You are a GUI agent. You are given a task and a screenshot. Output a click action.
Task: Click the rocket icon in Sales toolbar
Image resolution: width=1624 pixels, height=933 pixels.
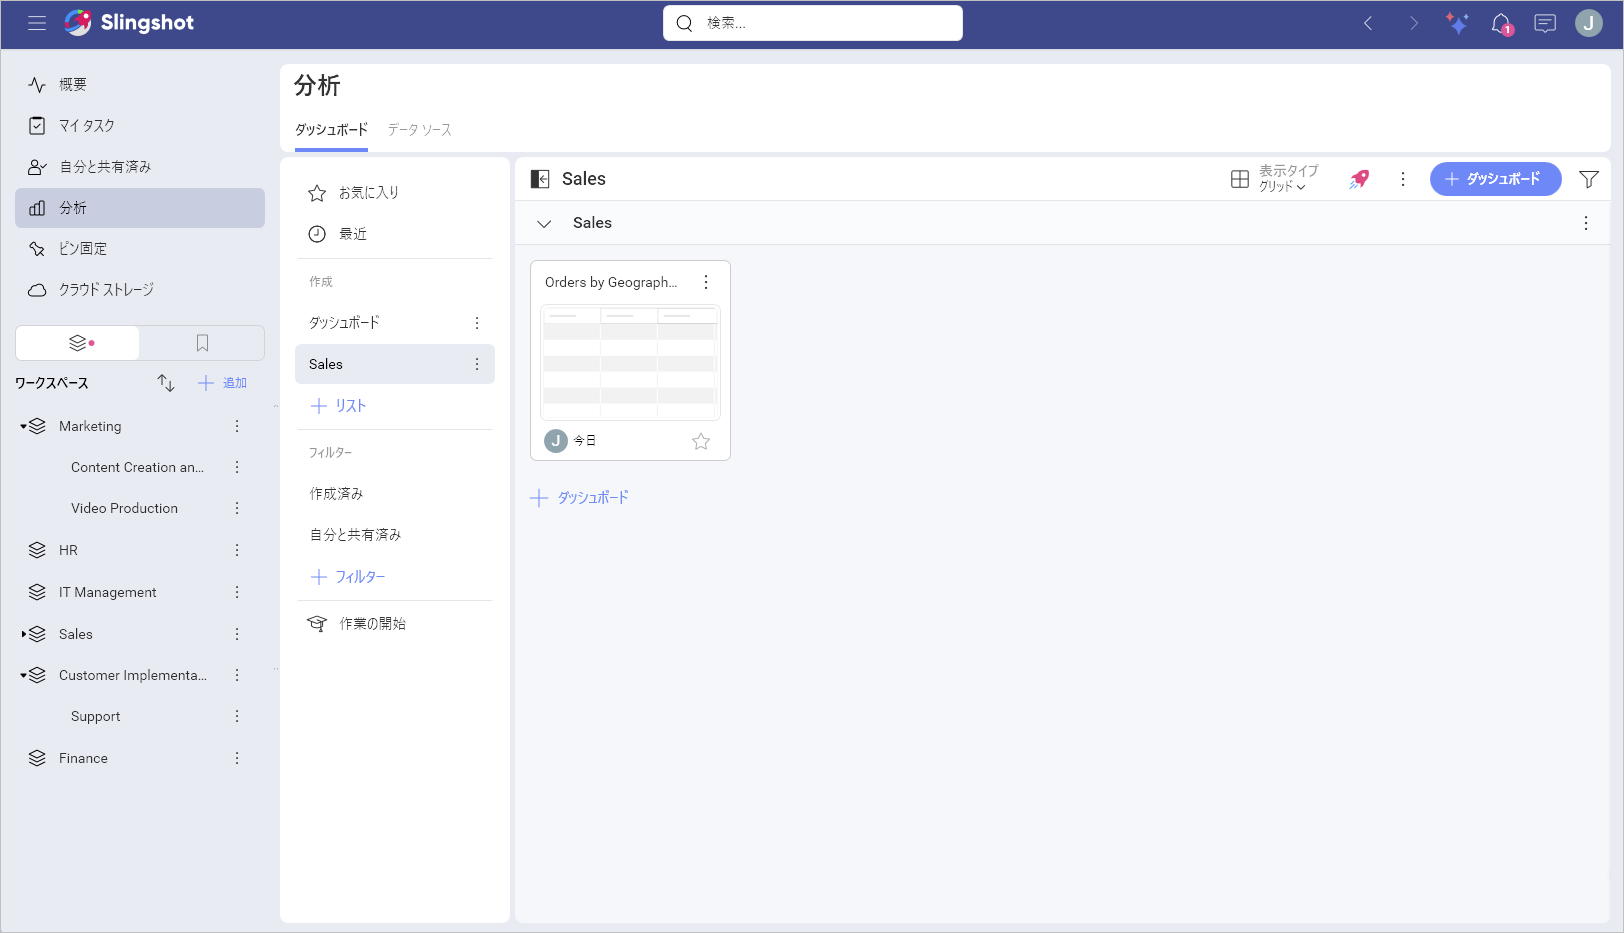pyautogui.click(x=1359, y=179)
